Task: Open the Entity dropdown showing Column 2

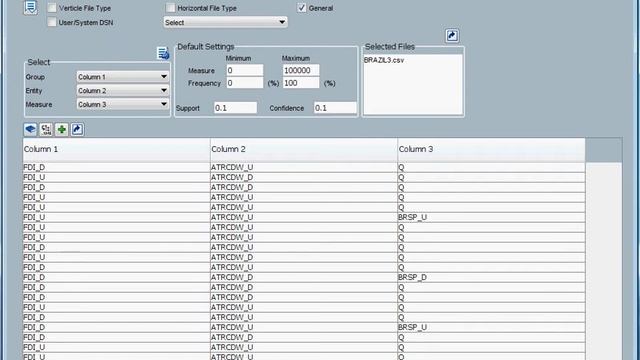Action: tap(123, 91)
